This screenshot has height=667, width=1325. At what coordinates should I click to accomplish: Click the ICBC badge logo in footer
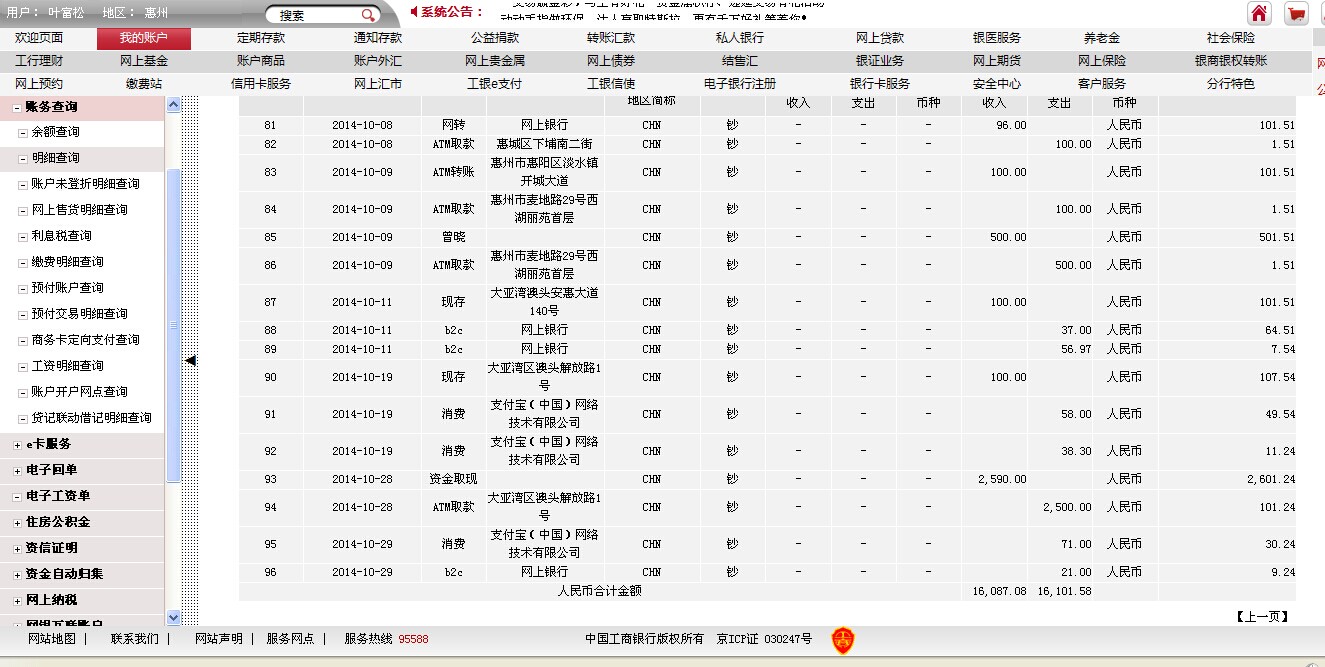click(843, 640)
